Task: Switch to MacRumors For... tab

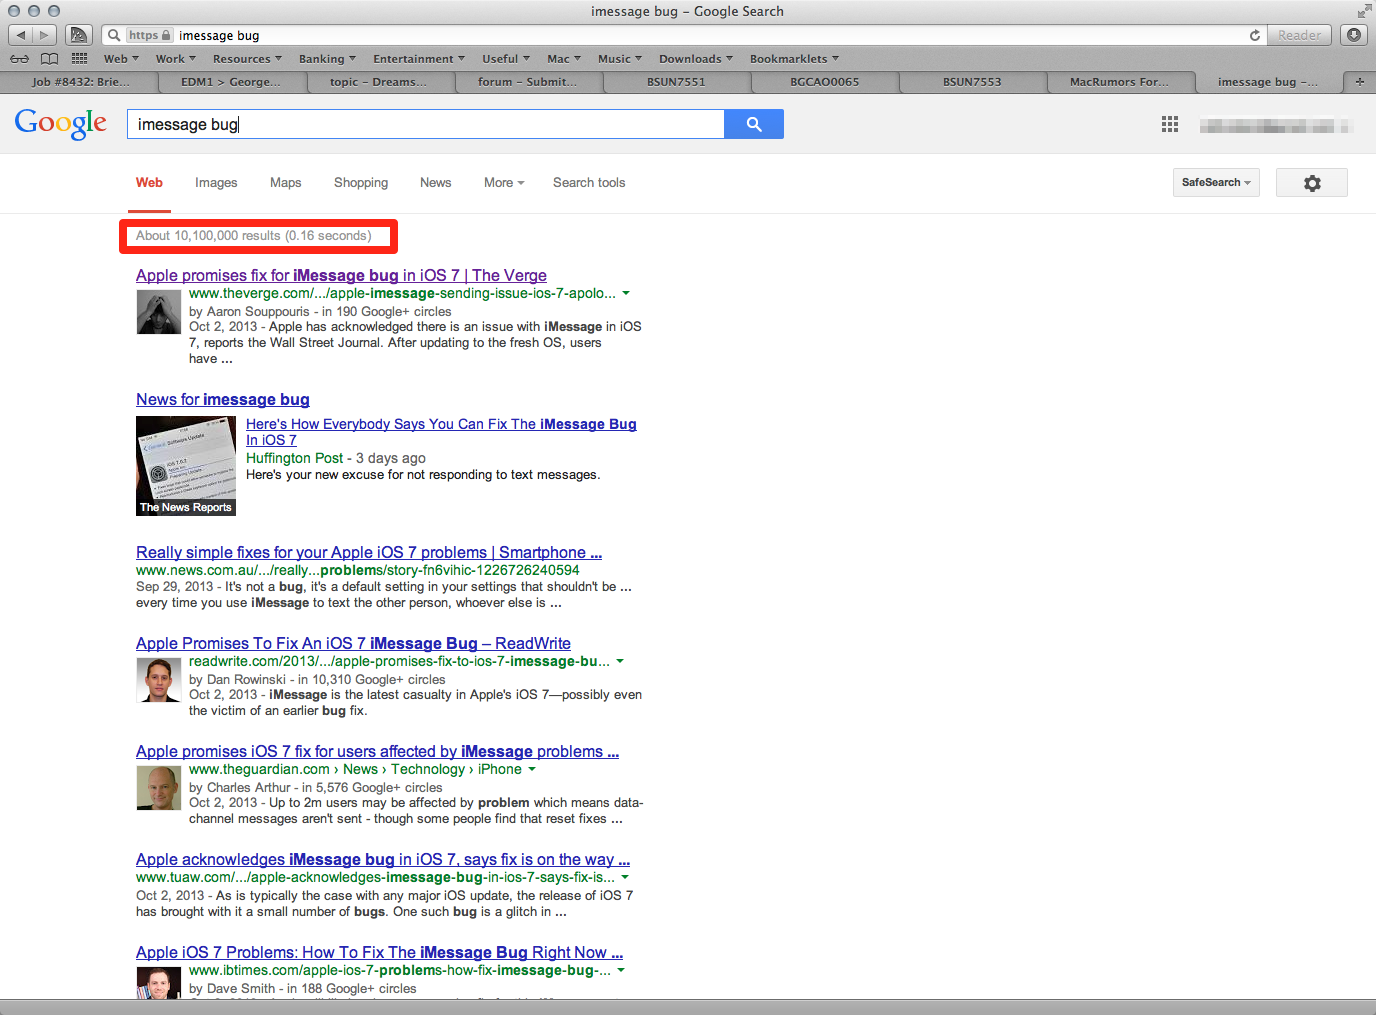Action: (x=1120, y=82)
